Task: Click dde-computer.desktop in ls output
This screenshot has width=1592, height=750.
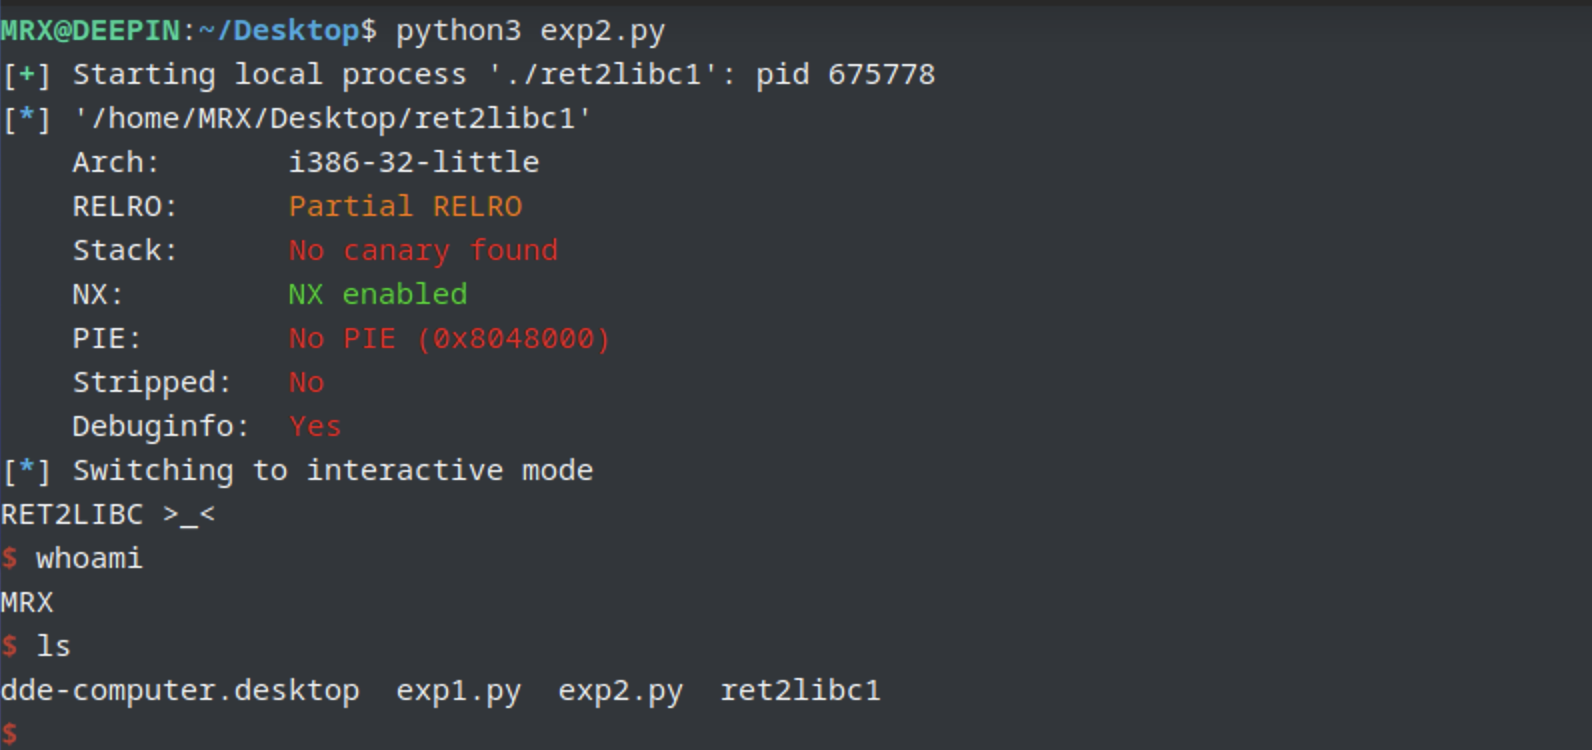Action: (180, 691)
